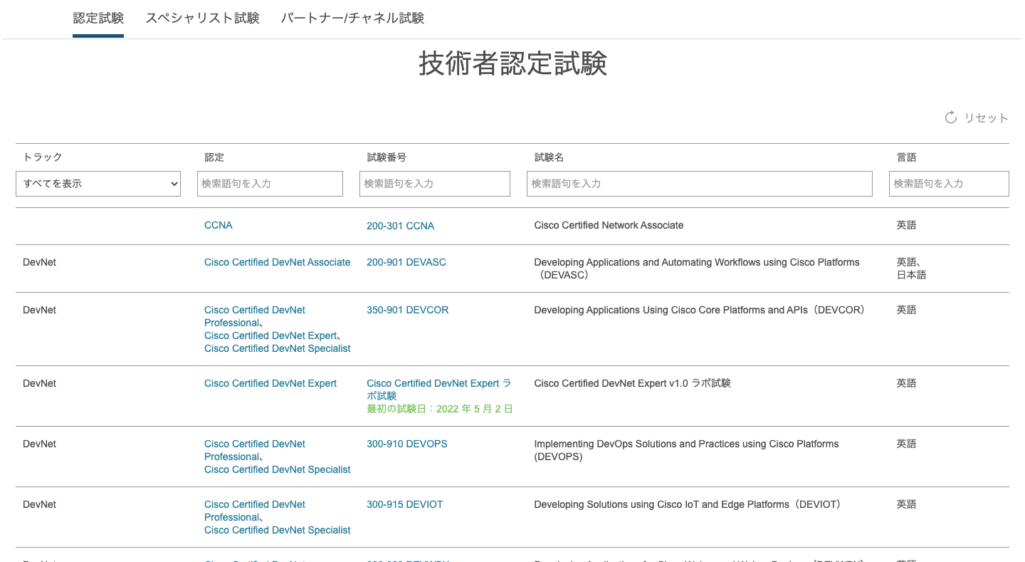Click the トラック column header

pyautogui.click(x=42, y=157)
